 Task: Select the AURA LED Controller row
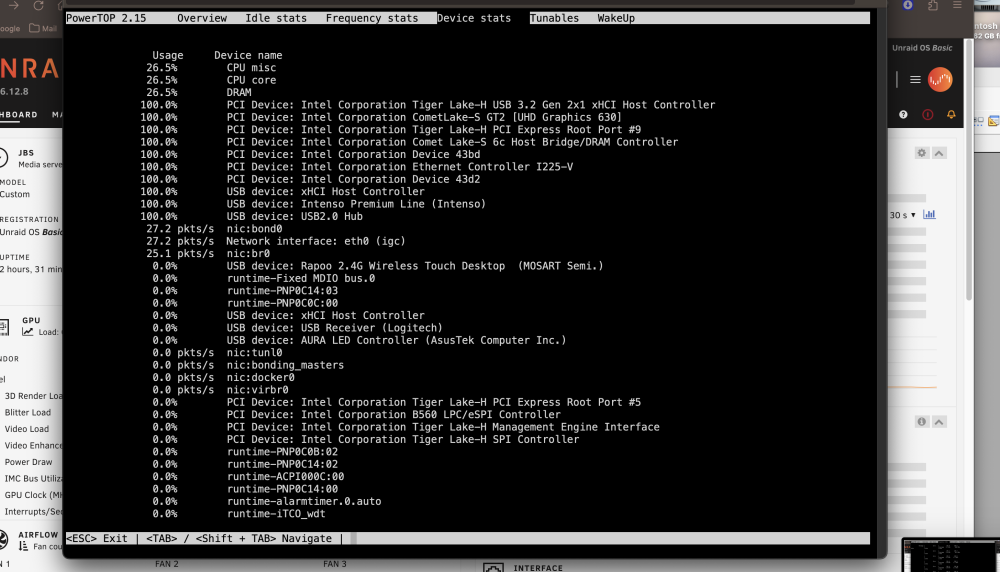(359, 341)
